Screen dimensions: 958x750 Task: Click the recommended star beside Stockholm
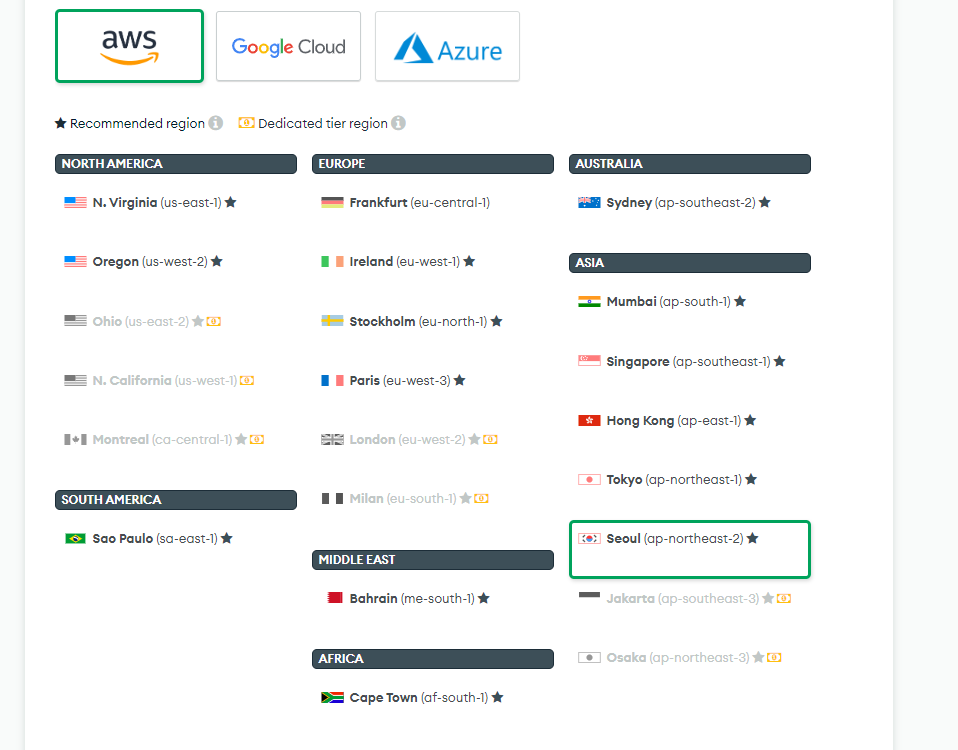point(497,321)
